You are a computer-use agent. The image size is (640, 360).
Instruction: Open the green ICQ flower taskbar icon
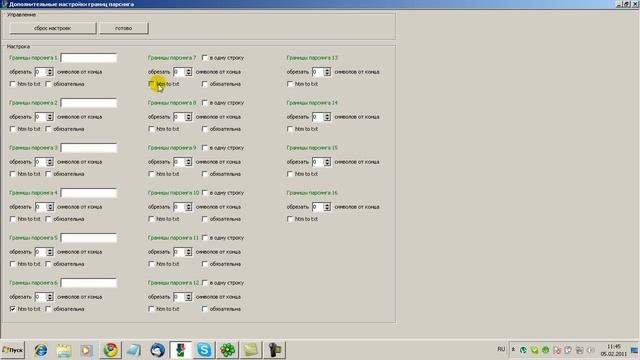point(227,350)
